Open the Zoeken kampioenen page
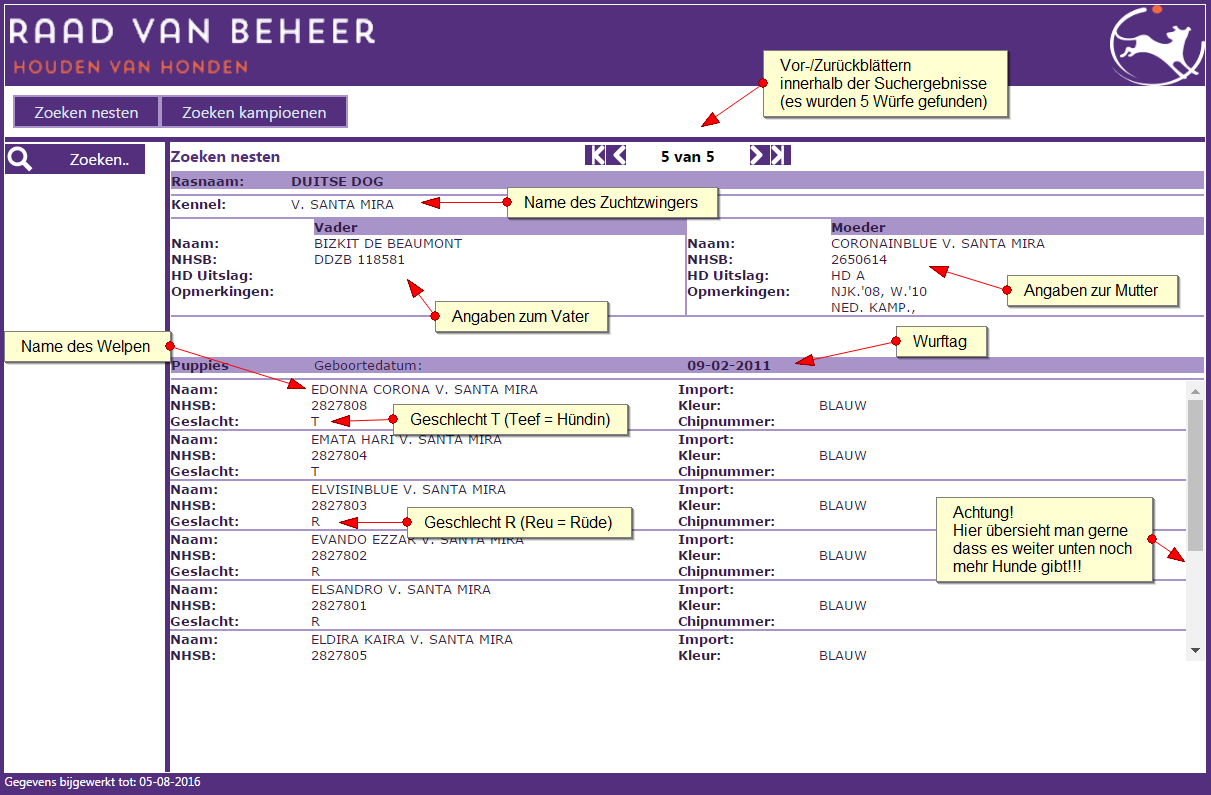The width and height of the screenshot is (1211, 795). 254,112
